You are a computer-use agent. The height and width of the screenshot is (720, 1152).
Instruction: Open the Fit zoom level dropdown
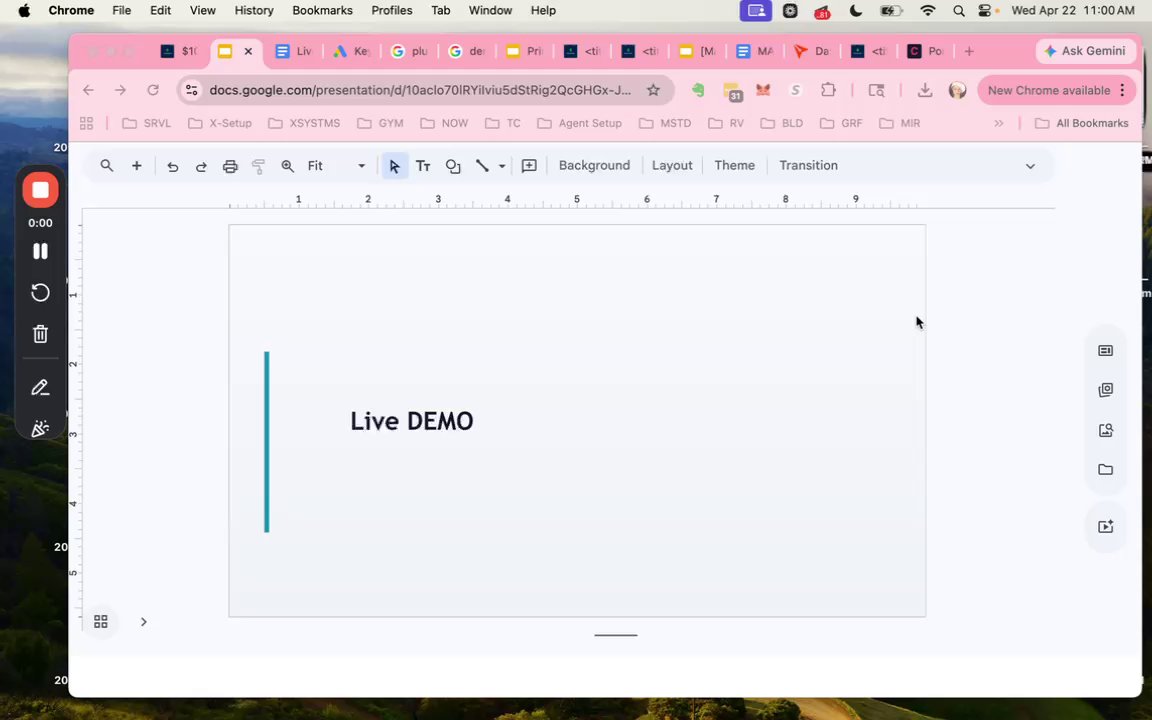(x=336, y=165)
